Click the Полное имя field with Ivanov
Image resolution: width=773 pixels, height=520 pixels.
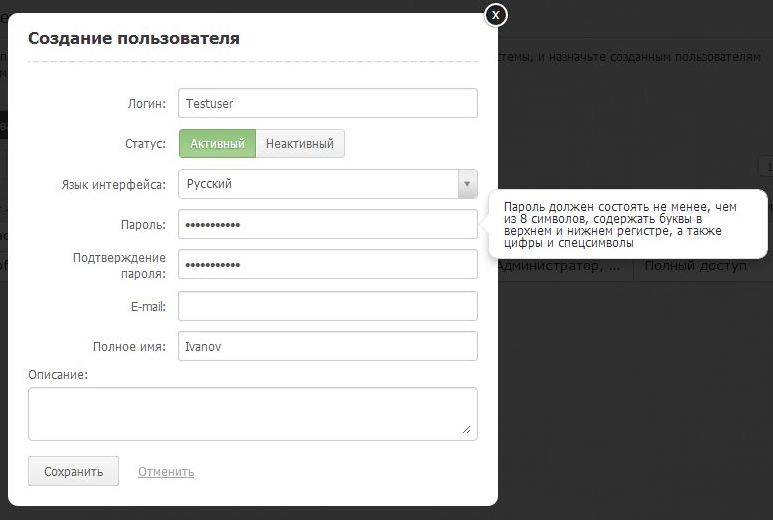click(327, 346)
